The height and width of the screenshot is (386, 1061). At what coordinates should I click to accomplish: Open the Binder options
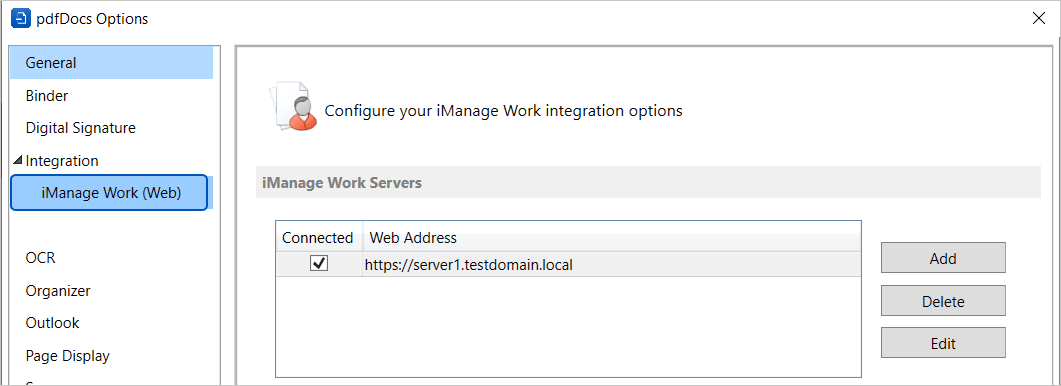pos(47,95)
